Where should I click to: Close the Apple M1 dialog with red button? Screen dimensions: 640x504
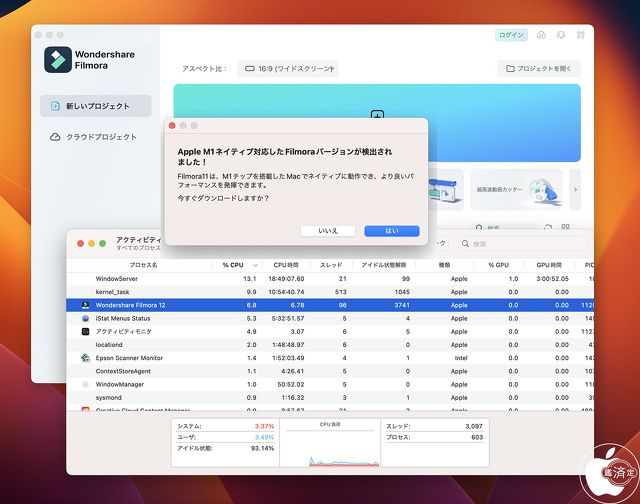(x=172, y=126)
